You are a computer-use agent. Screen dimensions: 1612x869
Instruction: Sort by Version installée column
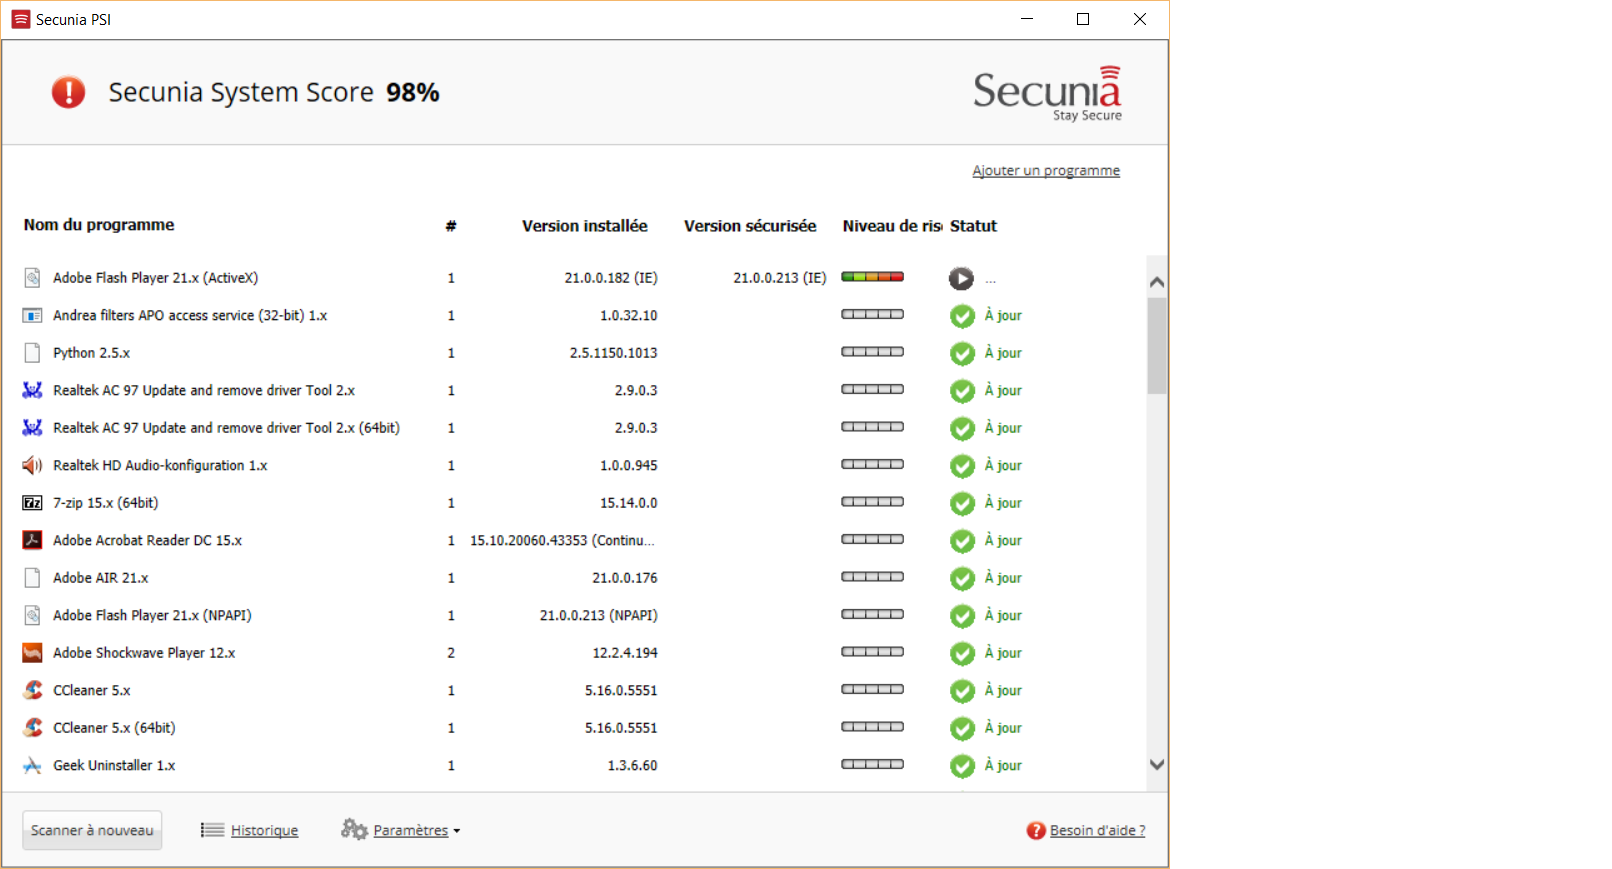tap(585, 226)
